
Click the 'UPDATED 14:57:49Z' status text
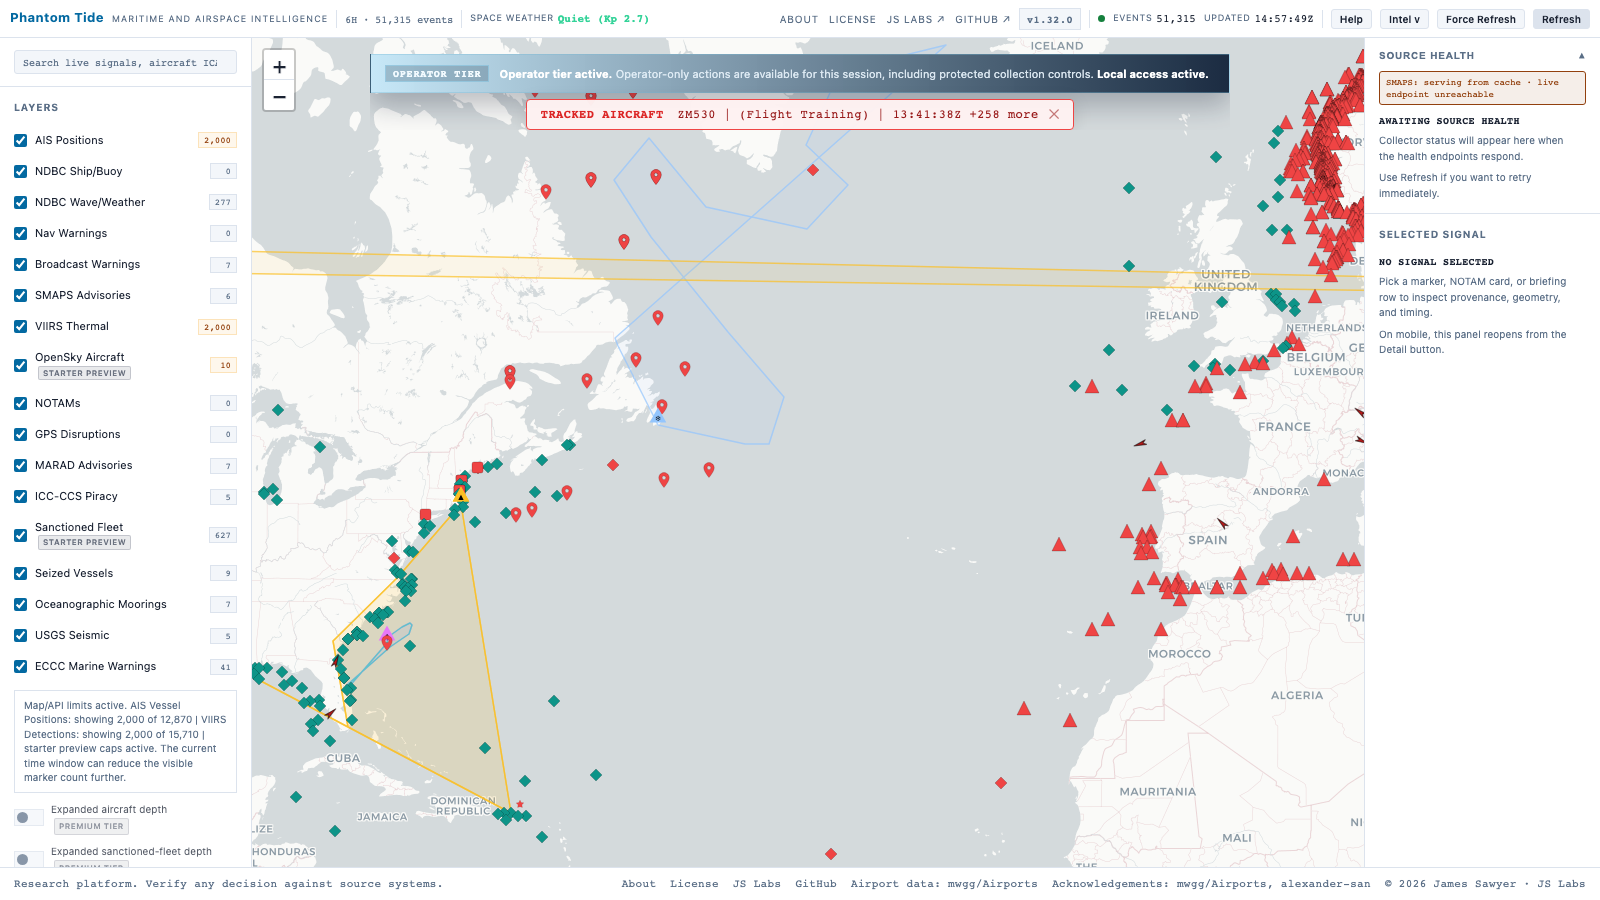pyautogui.click(x=1259, y=18)
